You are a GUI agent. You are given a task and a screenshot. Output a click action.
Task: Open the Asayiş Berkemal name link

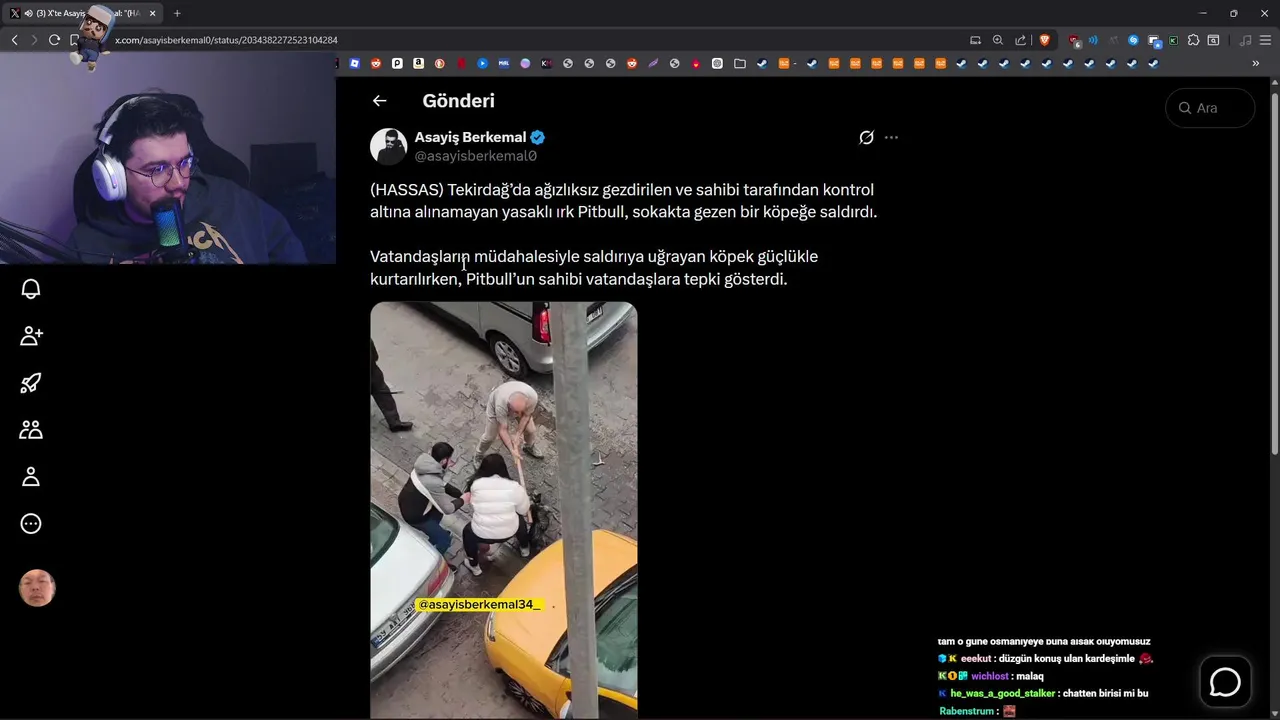(x=470, y=137)
